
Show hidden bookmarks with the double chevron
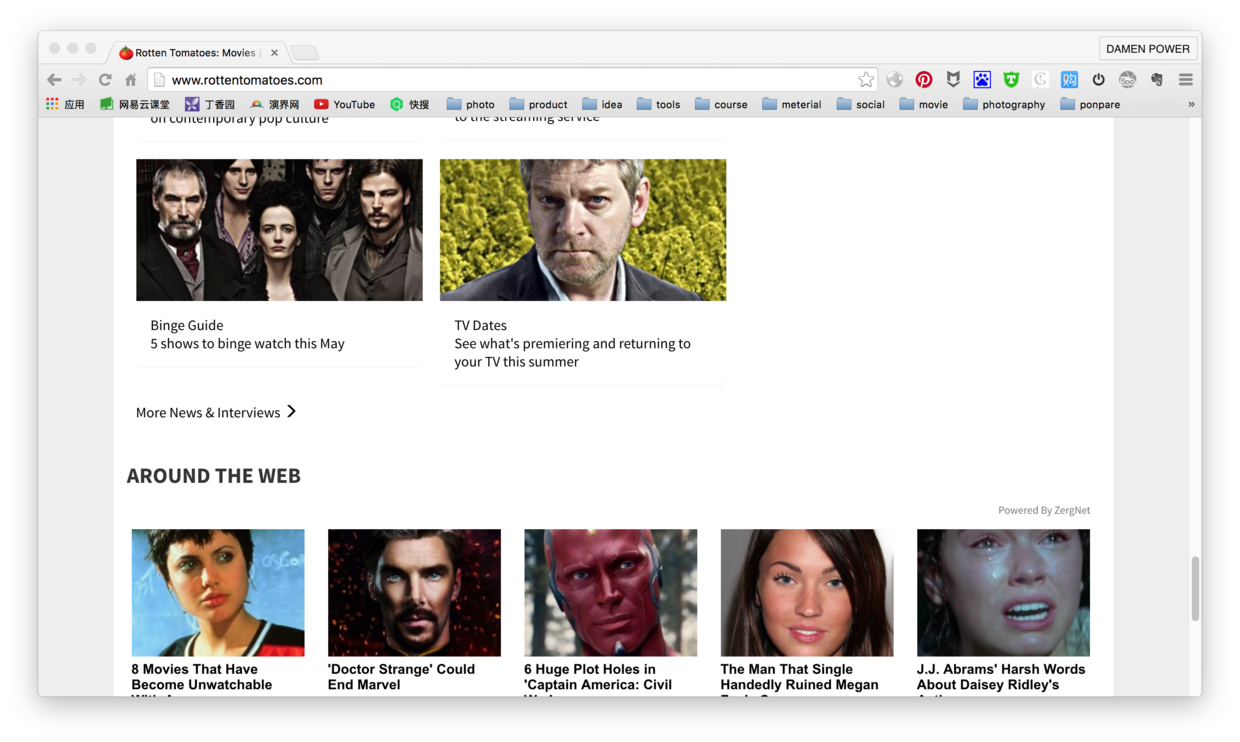[1191, 104]
